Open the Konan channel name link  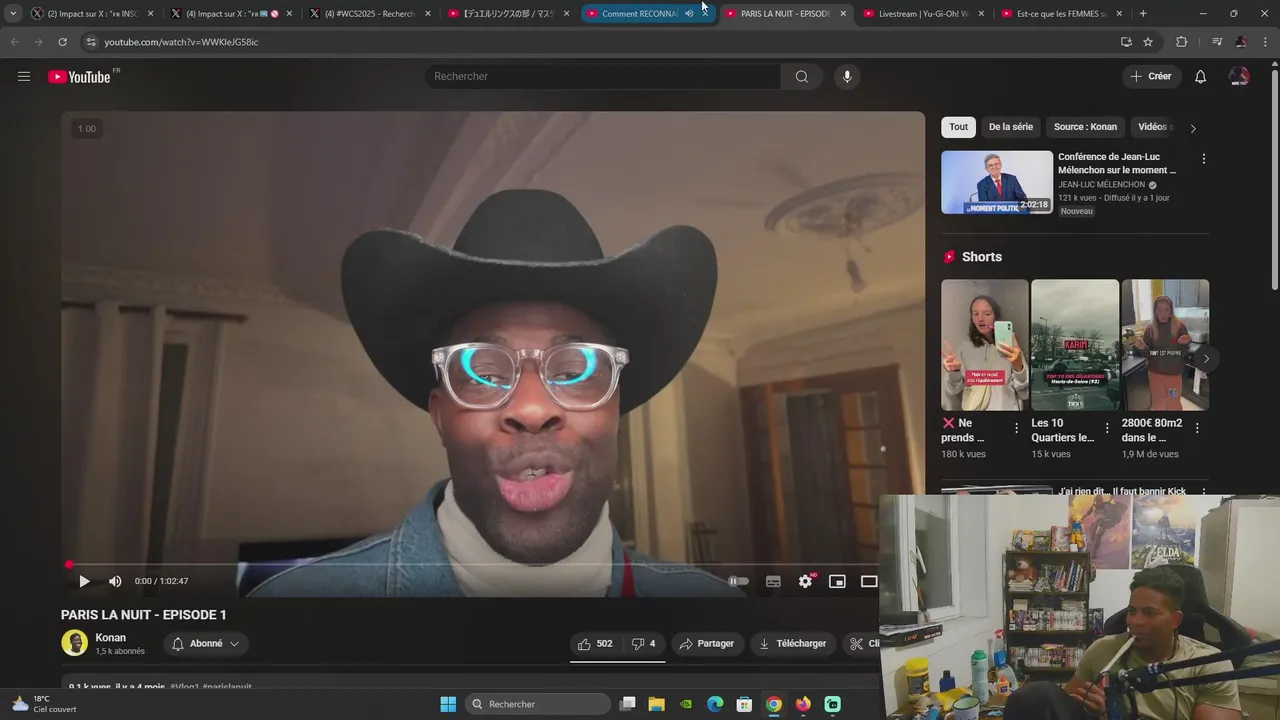click(x=111, y=638)
